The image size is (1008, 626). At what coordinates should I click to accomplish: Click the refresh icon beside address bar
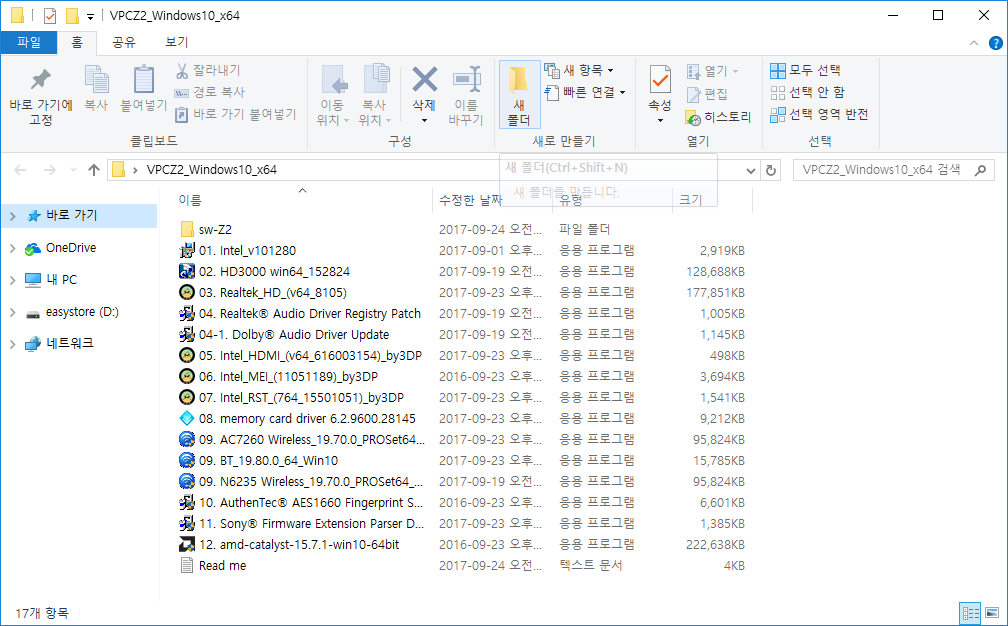771,170
